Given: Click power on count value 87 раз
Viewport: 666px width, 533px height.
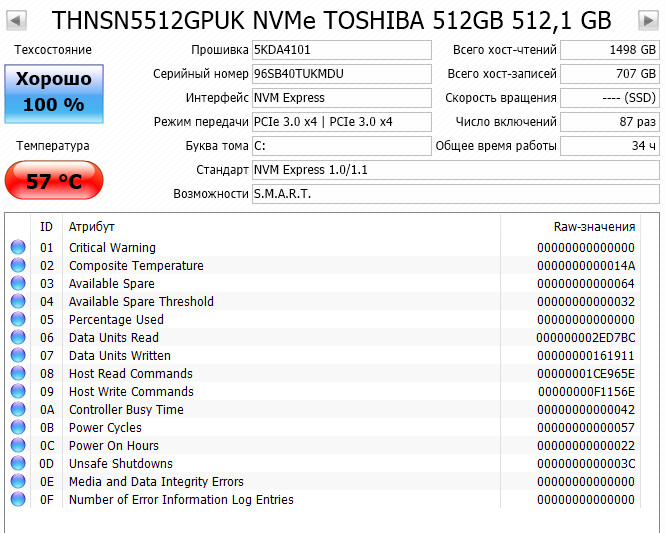Looking at the screenshot, I should click(x=610, y=122).
